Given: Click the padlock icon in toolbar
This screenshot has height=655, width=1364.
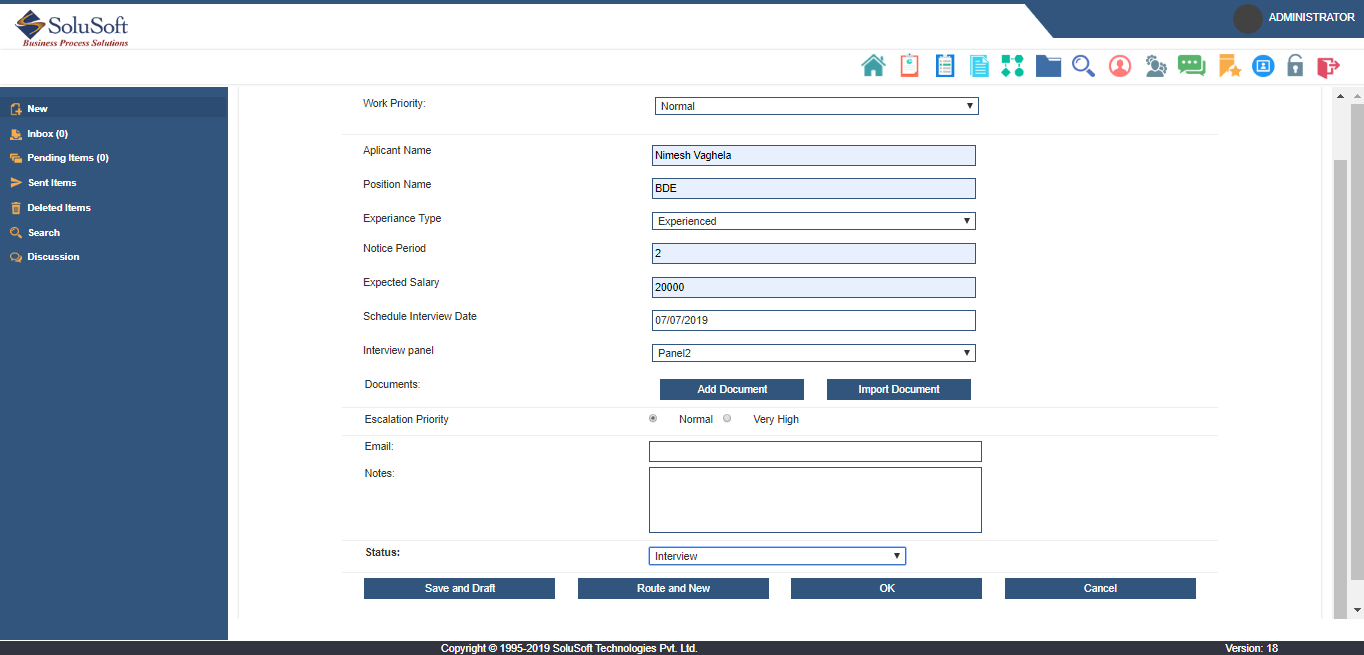Looking at the screenshot, I should 1295,66.
